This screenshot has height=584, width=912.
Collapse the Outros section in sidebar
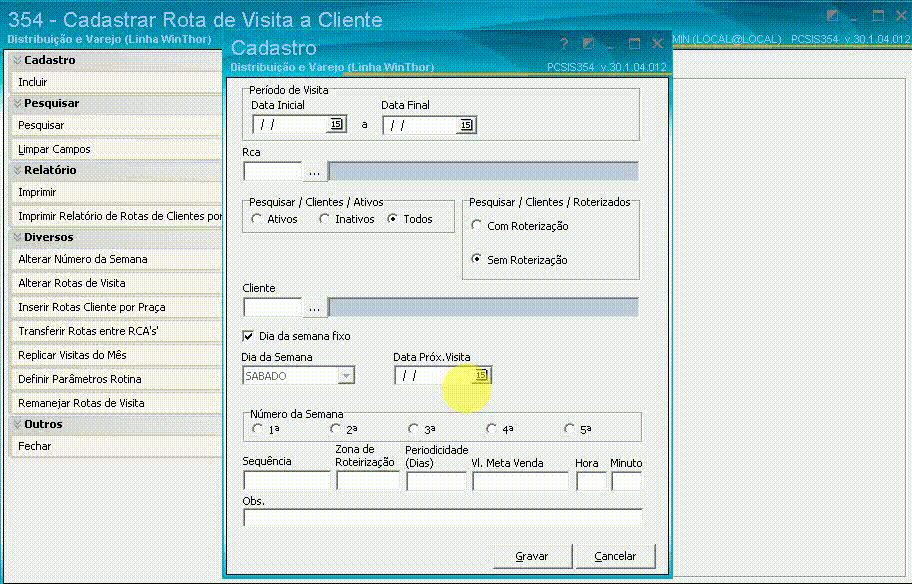(17, 424)
